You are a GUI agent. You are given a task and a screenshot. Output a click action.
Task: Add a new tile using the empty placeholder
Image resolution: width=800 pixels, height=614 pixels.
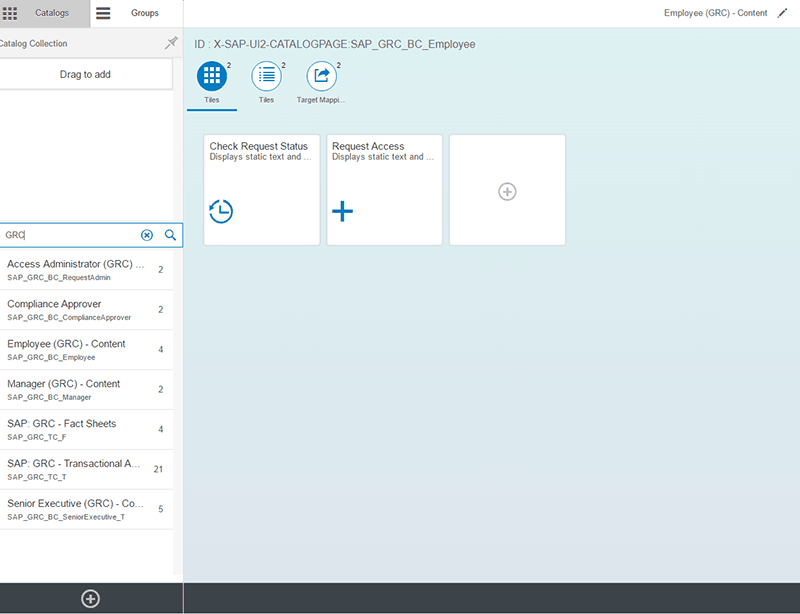click(x=507, y=190)
